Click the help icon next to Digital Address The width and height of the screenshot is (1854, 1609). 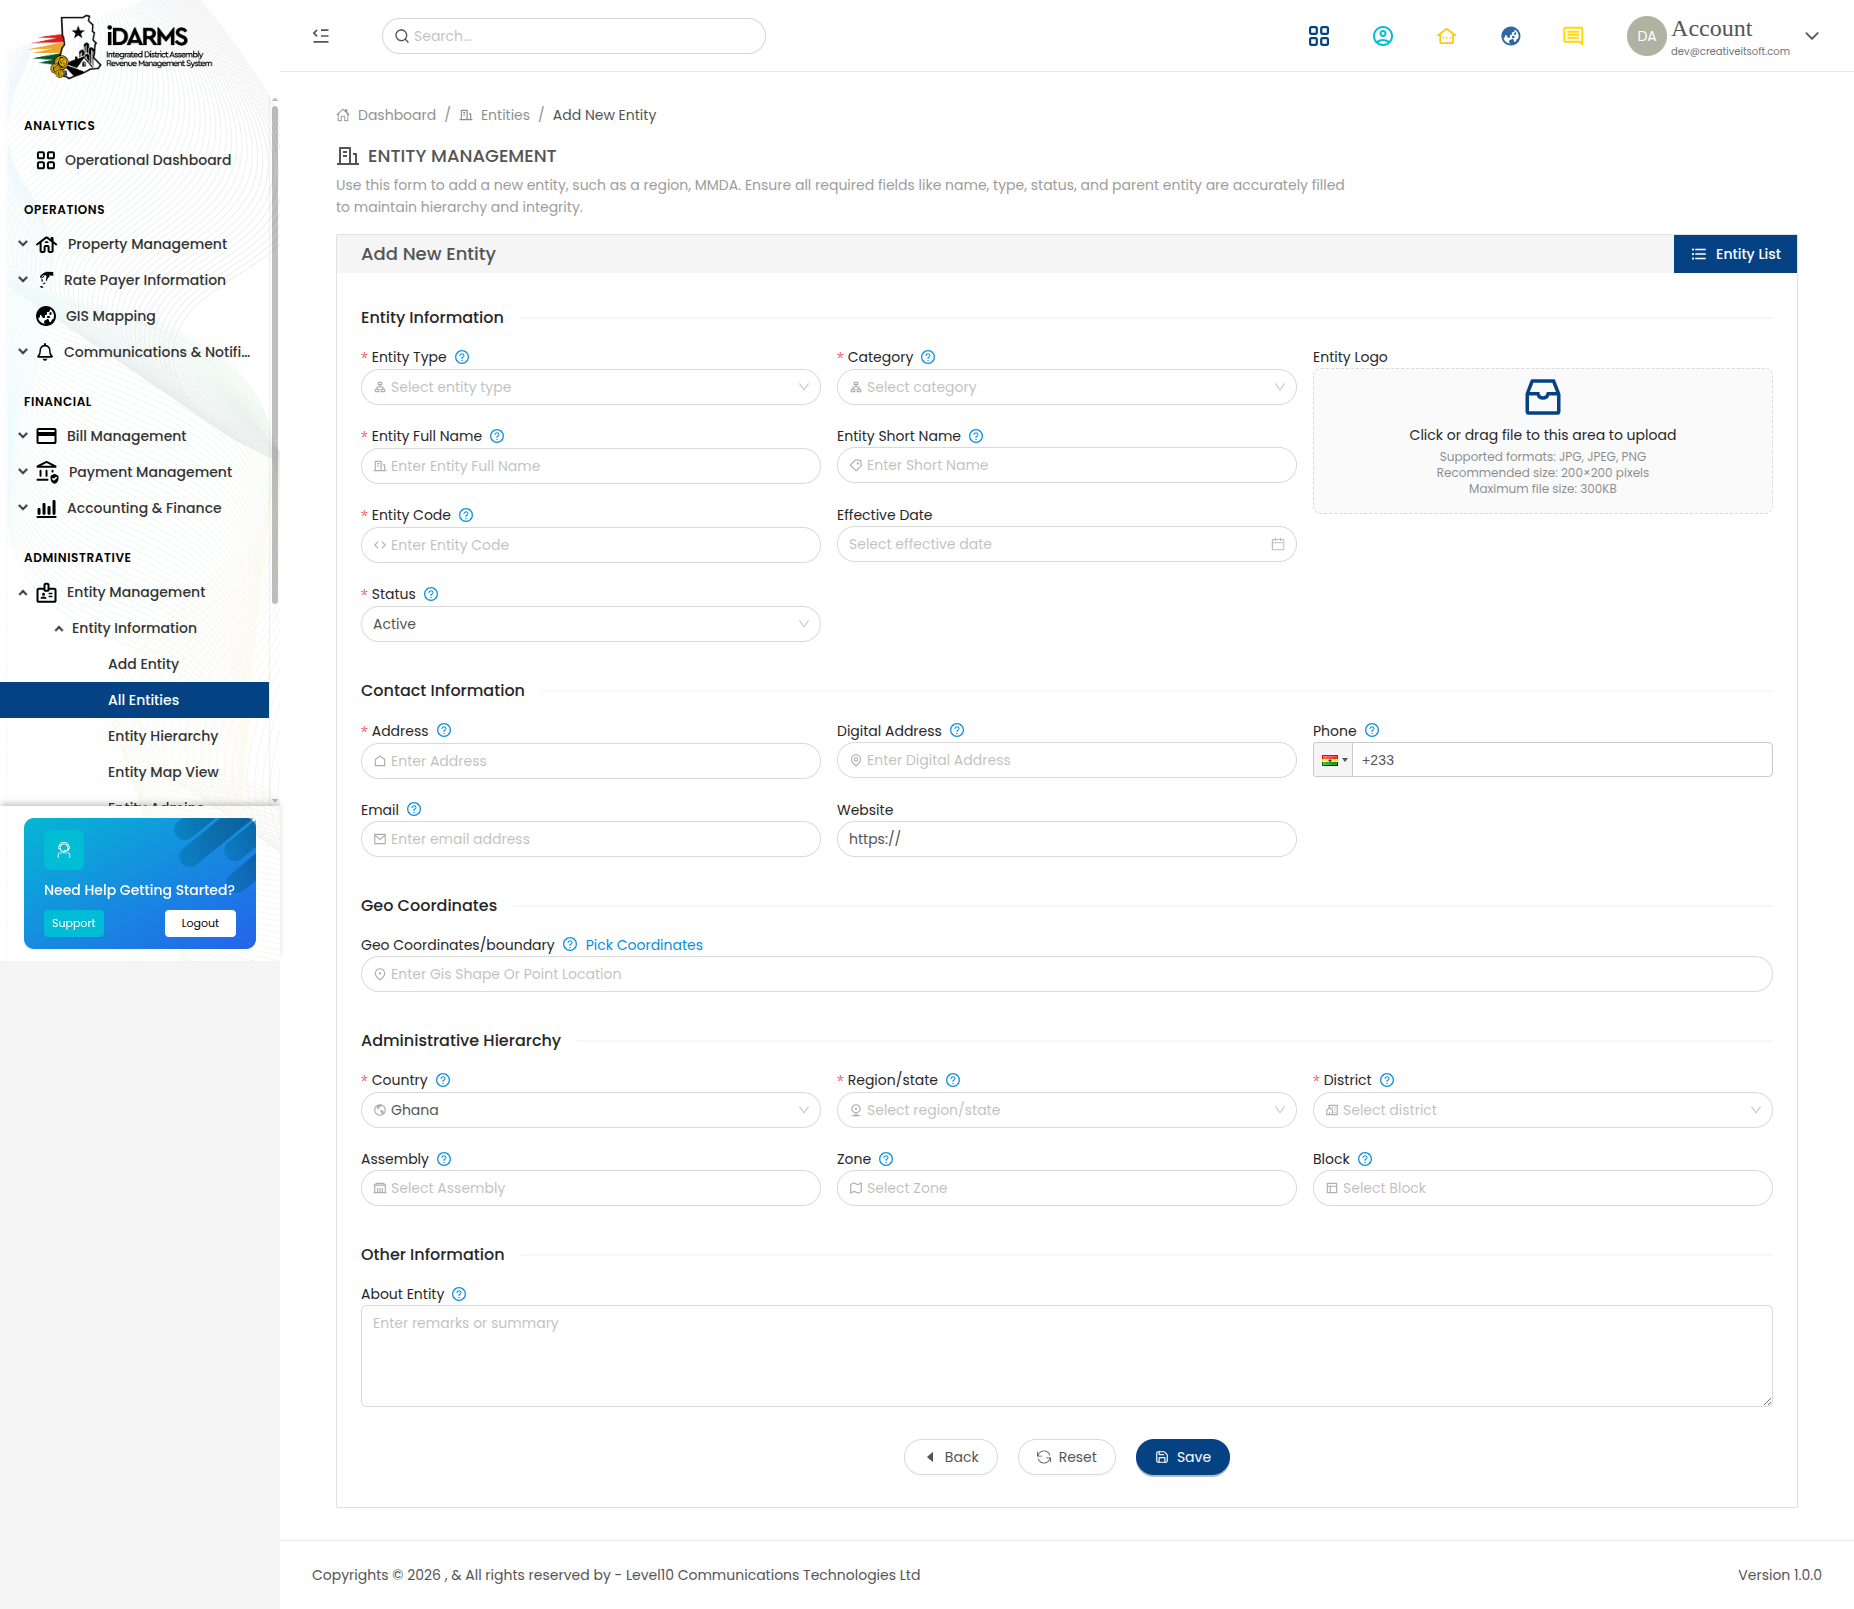point(957,731)
